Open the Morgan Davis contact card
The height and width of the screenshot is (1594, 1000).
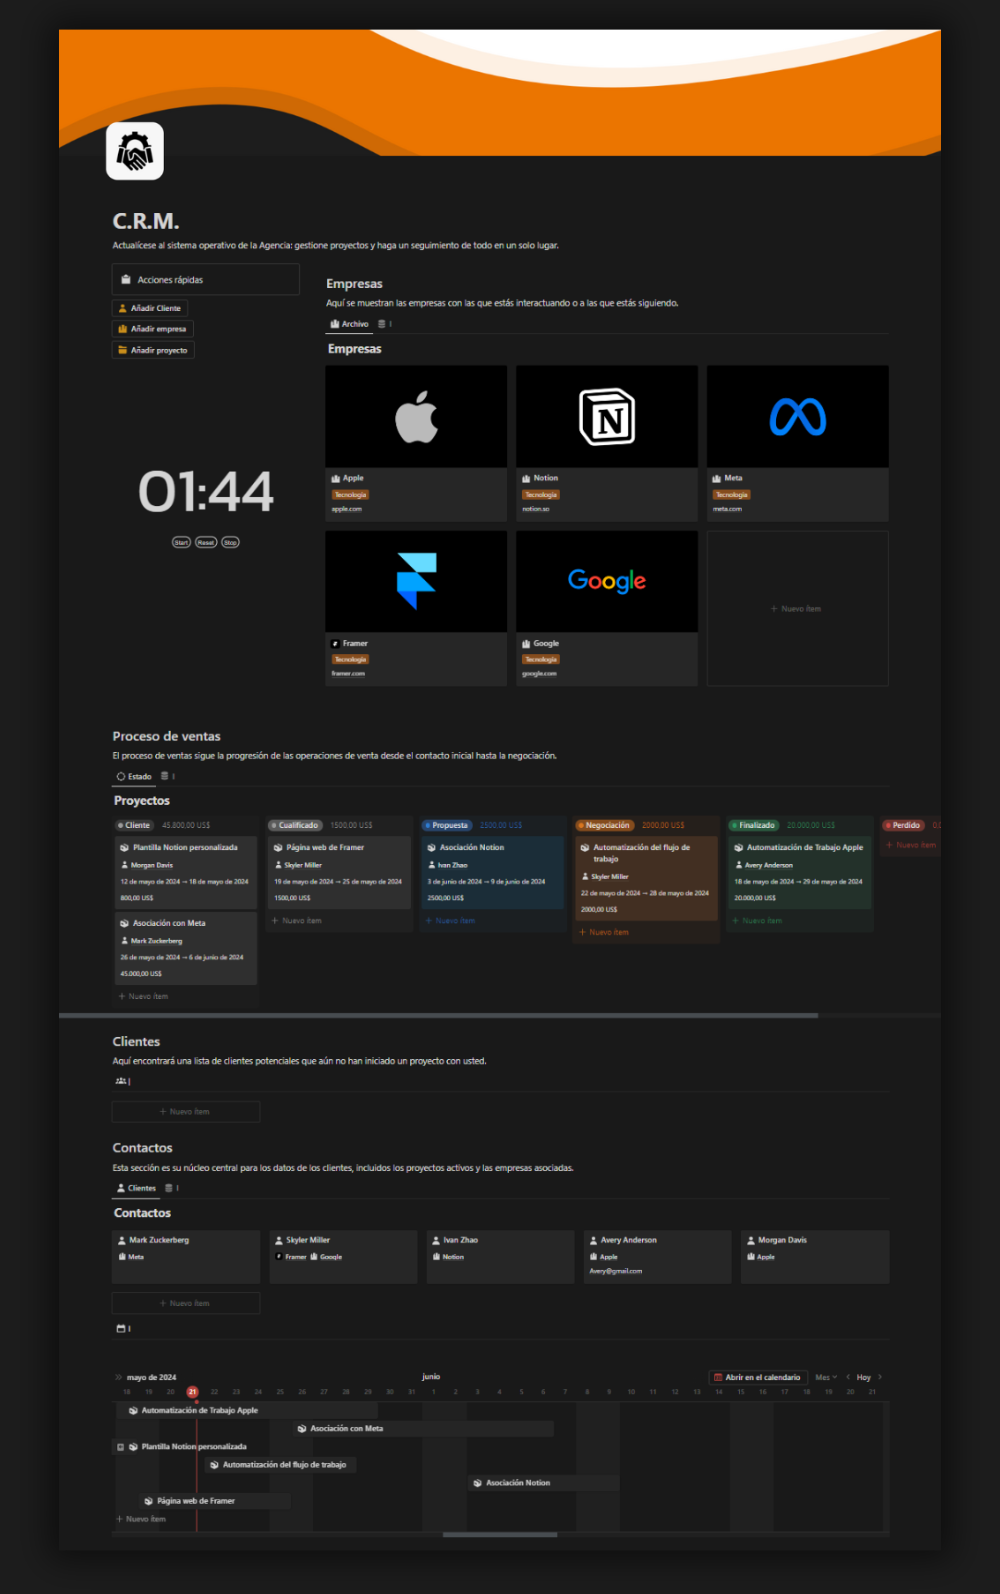coord(815,1257)
